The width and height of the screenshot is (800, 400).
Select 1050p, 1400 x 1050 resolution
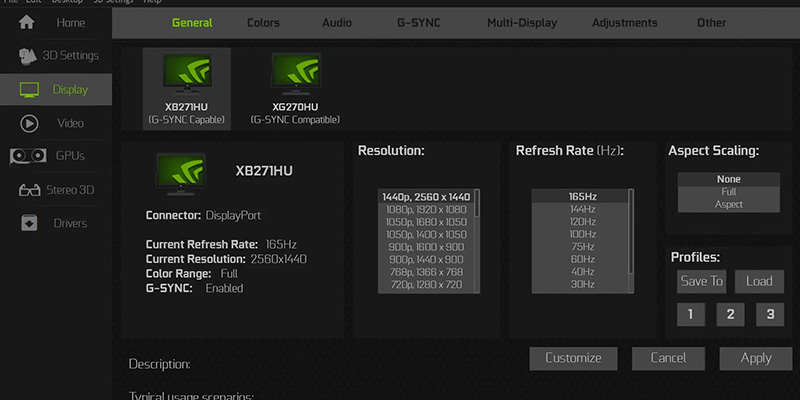pyautogui.click(x=426, y=234)
